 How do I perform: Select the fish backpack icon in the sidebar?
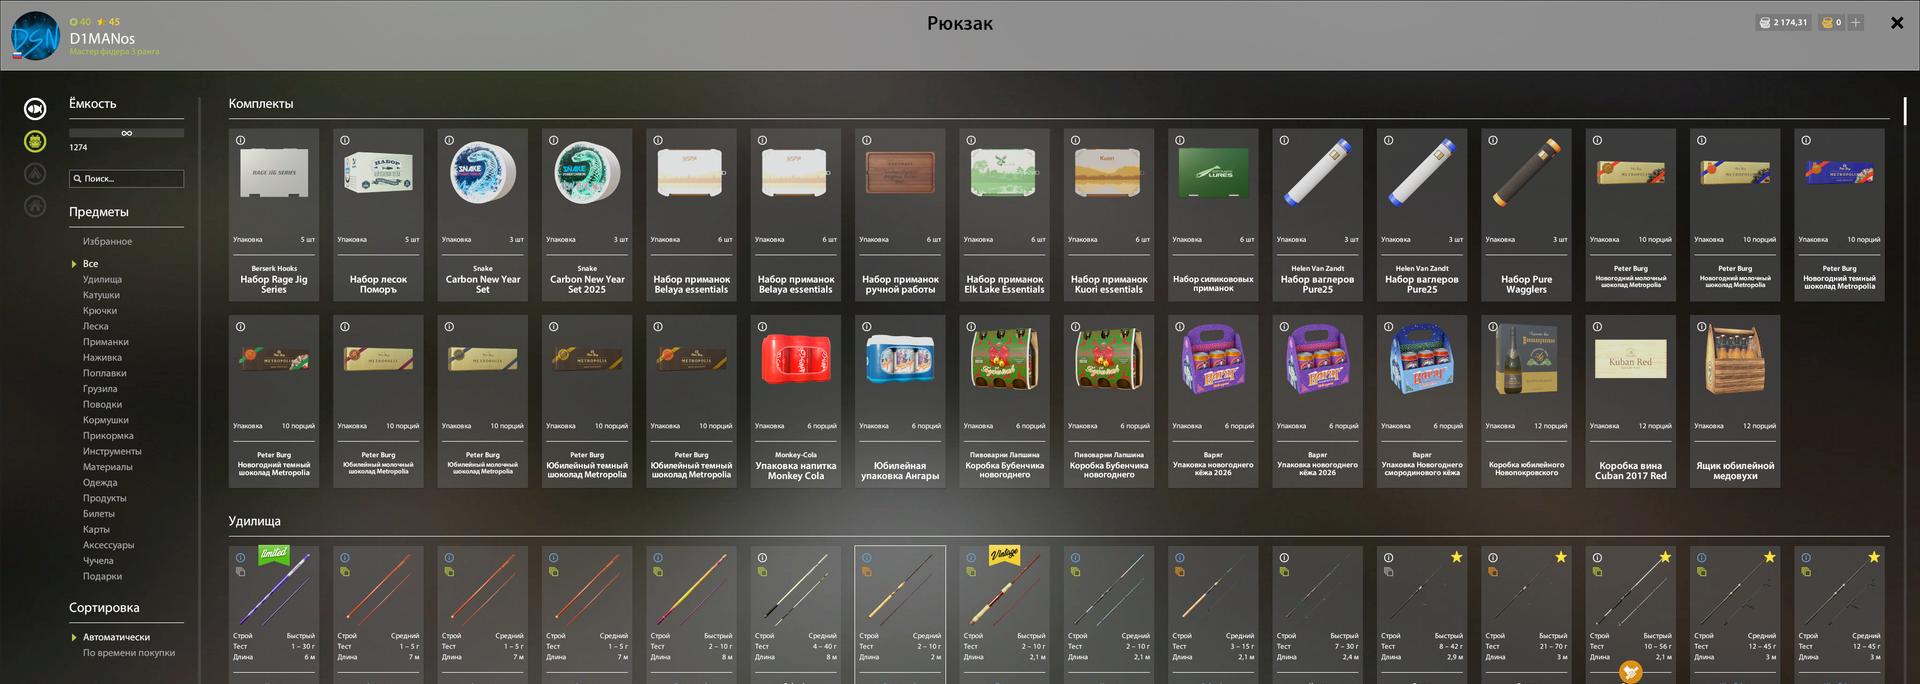point(35,109)
